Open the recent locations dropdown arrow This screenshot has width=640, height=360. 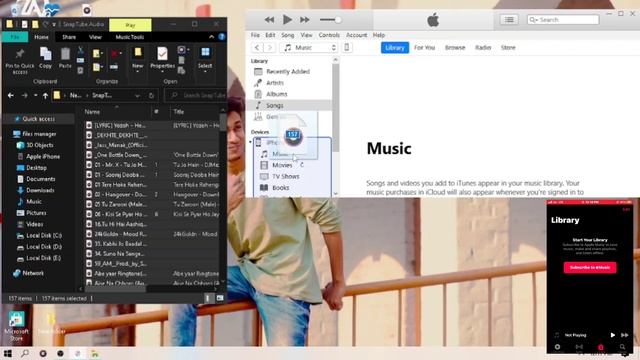[x=36, y=96]
